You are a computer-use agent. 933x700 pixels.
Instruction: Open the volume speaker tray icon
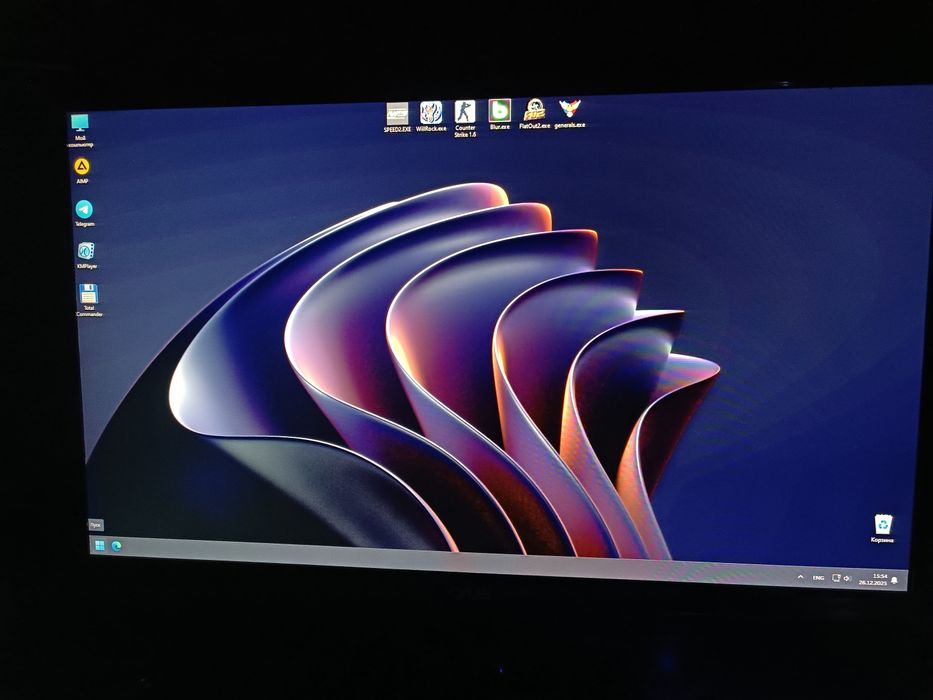tap(847, 579)
